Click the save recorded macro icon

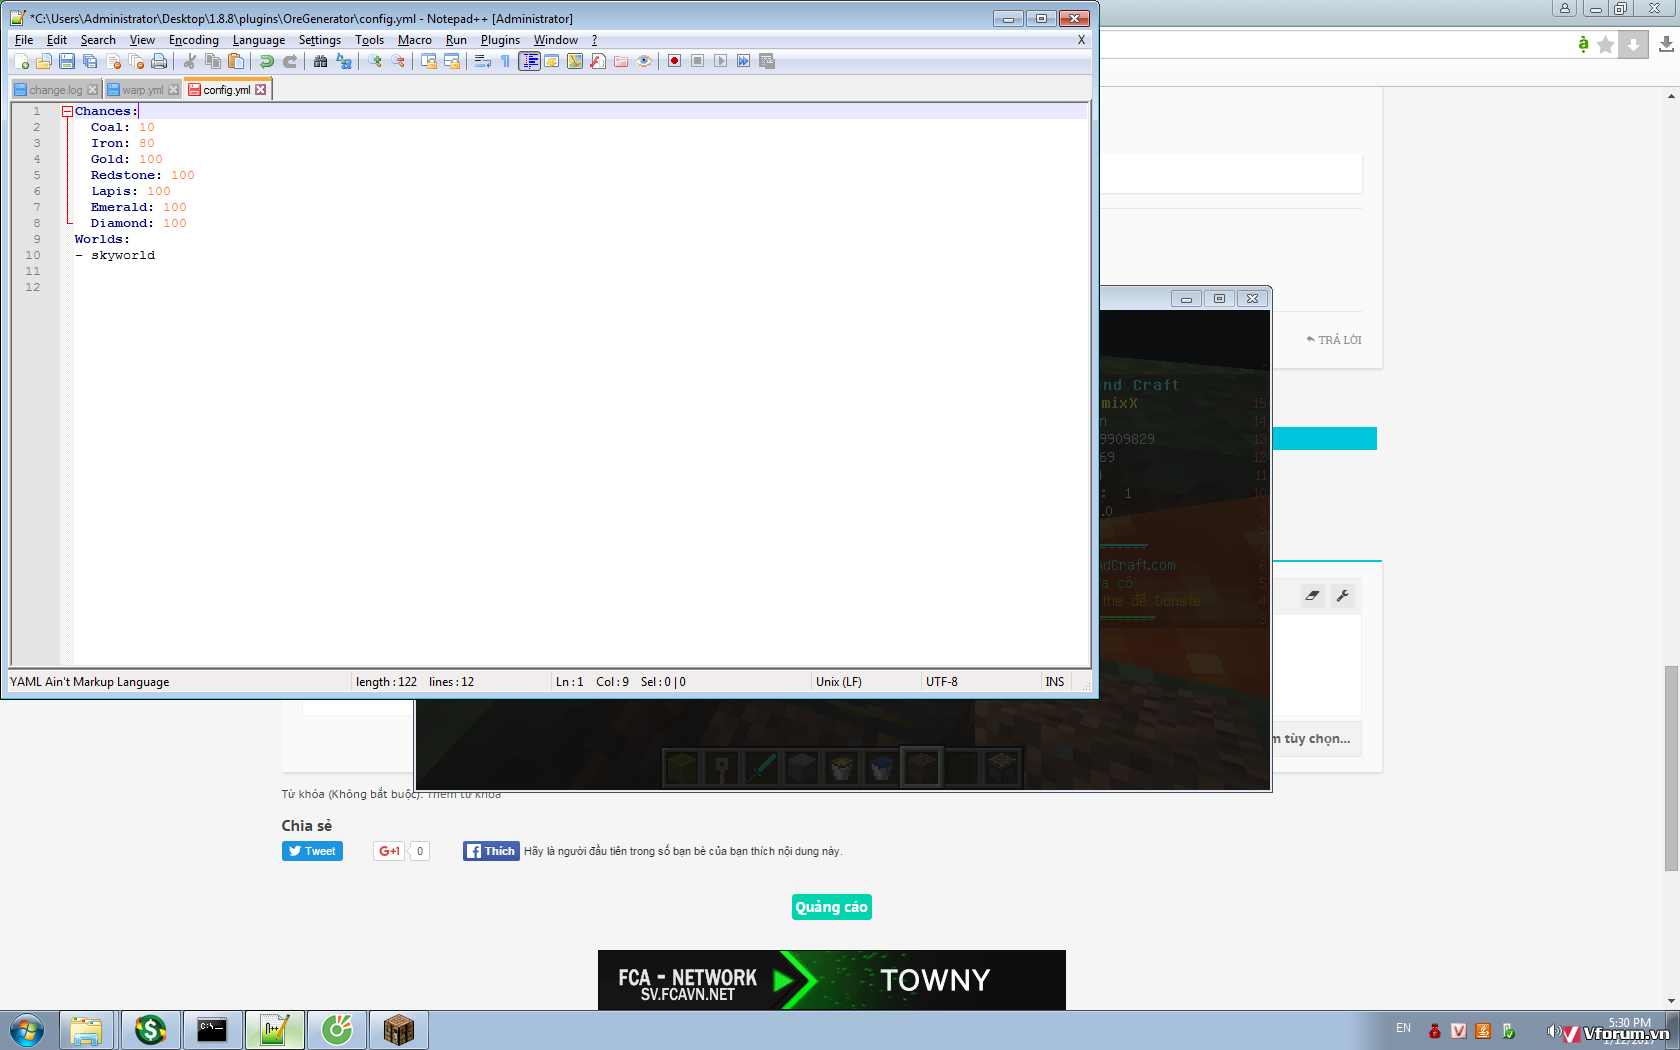pyautogui.click(x=767, y=61)
